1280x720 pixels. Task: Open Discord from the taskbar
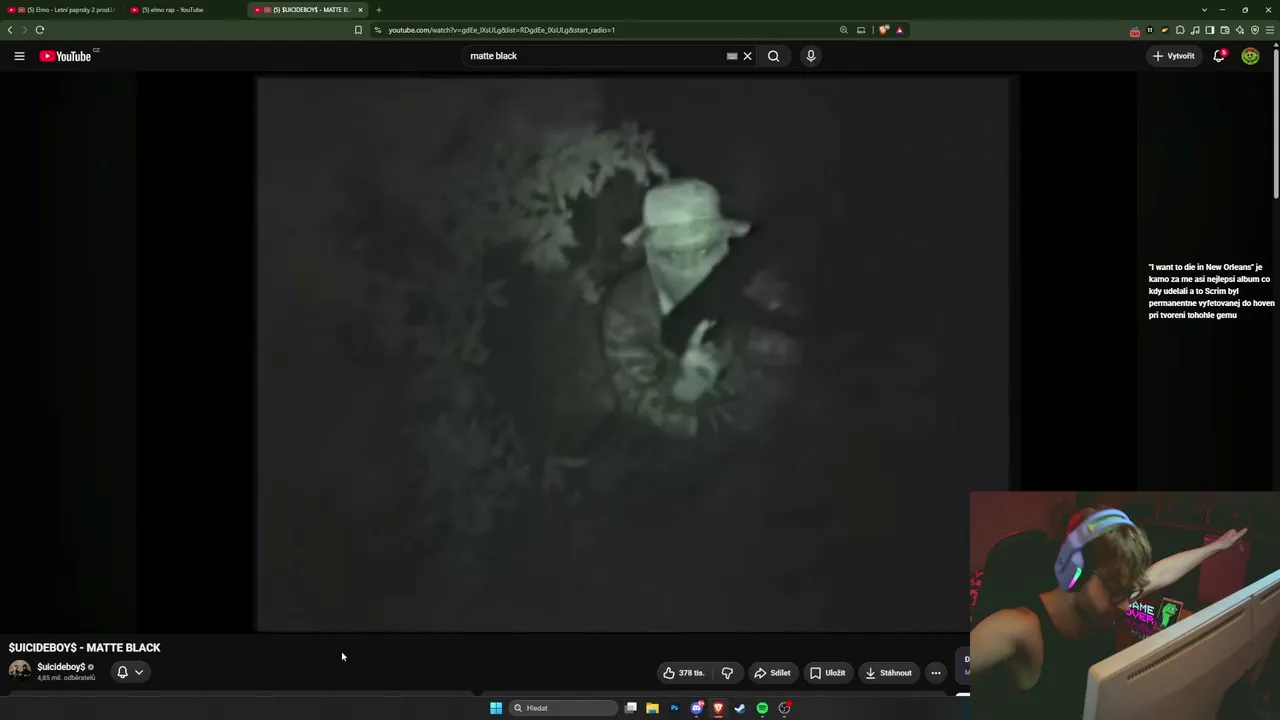[x=697, y=708]
